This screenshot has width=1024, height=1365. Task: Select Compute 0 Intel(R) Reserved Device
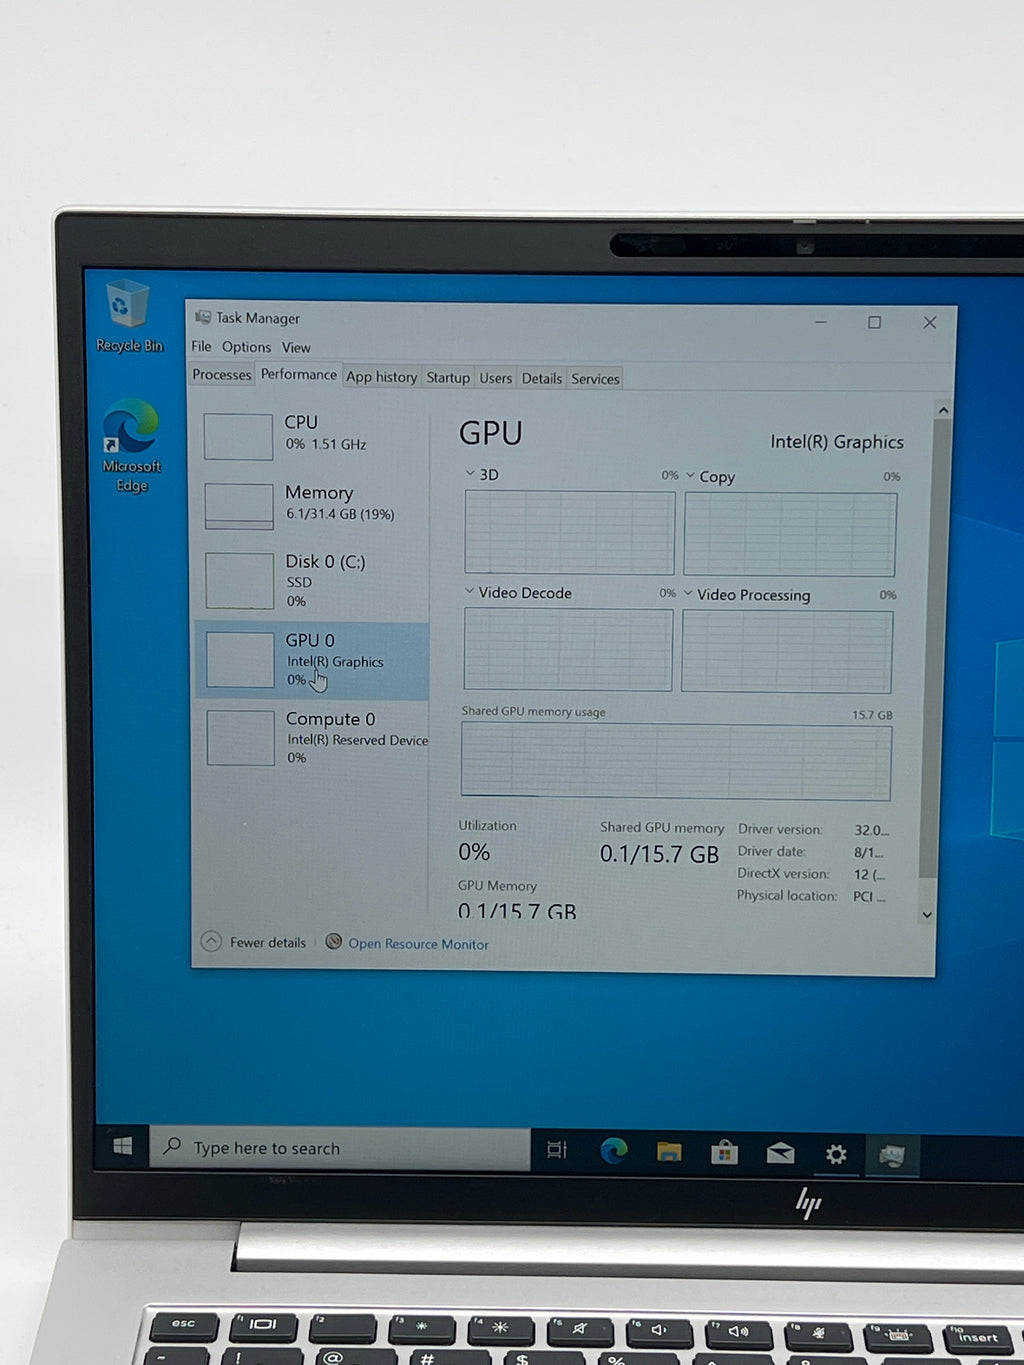(312, 738)
